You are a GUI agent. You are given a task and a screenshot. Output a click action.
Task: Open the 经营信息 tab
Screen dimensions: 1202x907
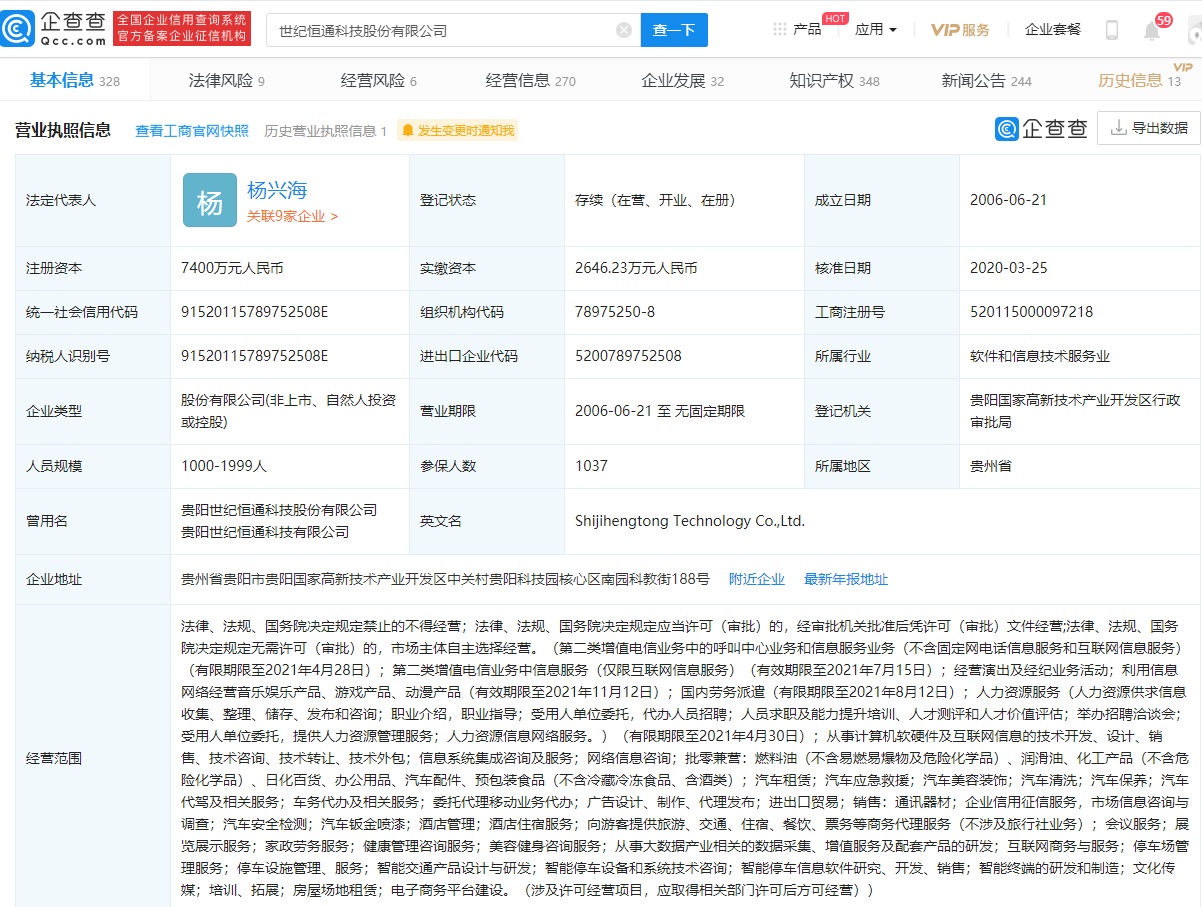(530, 81)
